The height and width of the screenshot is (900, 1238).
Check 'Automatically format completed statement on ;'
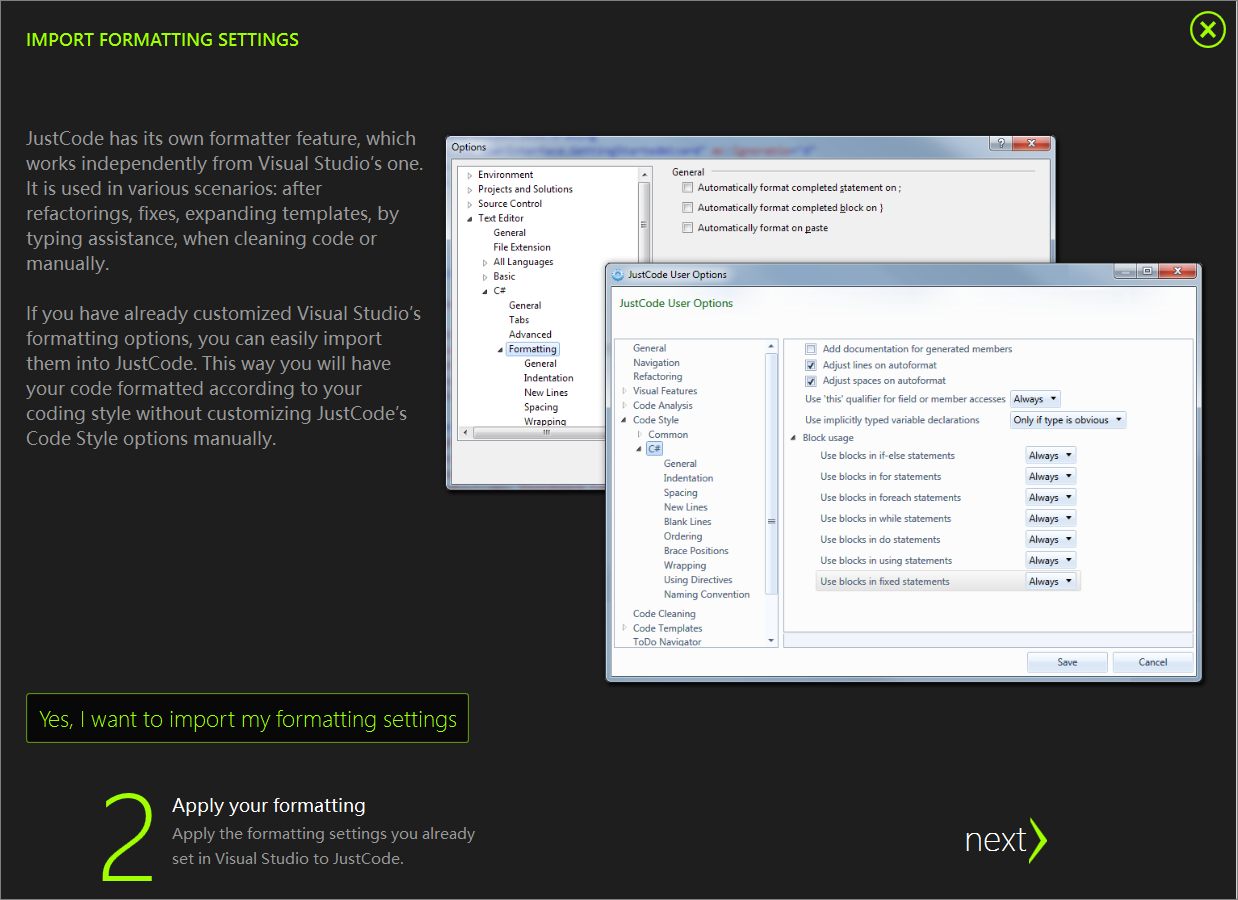pyautogui.click(x=687, y=187)
